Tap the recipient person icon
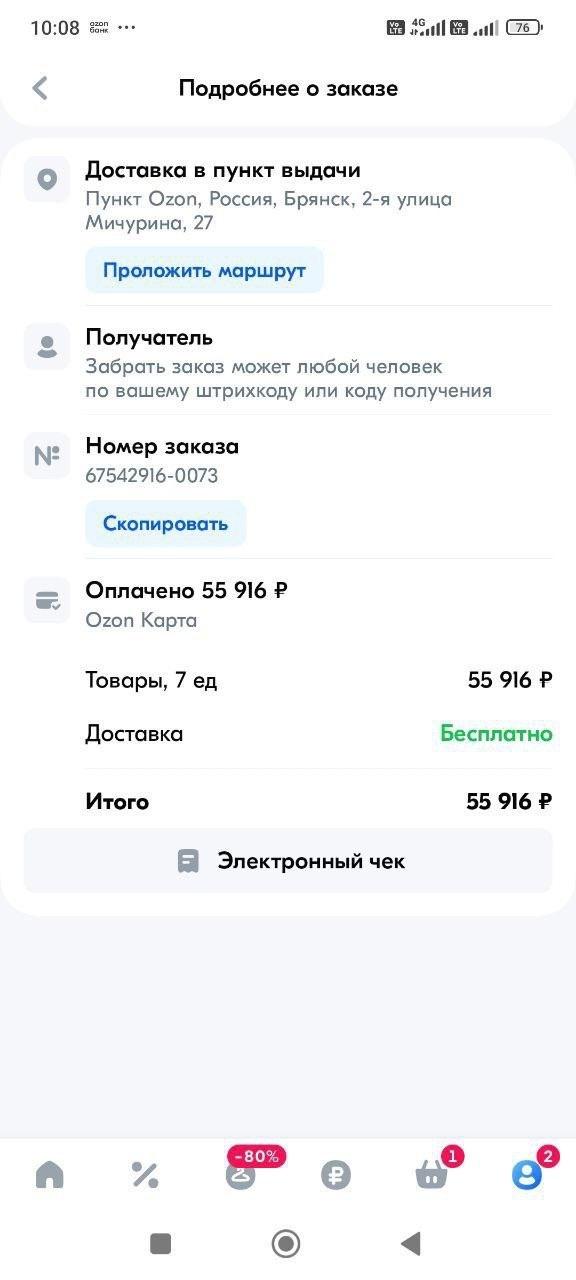 click(47, 347)
